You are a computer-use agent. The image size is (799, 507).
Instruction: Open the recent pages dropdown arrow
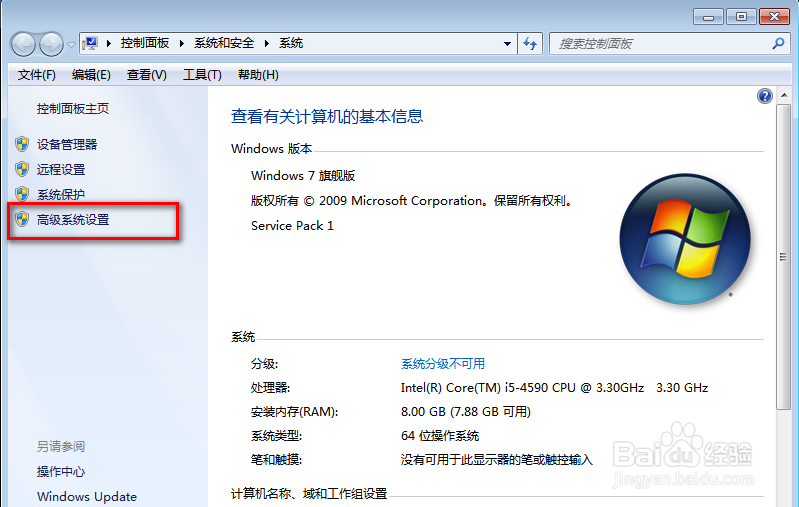click(x=71, y=44)
